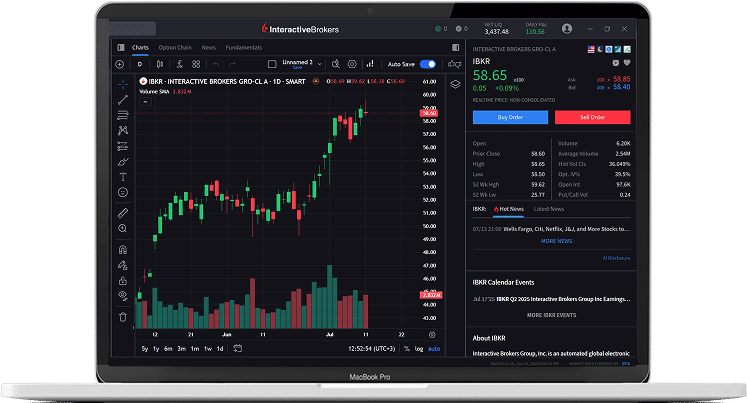Set chart range to 5y
The image size is (748, 403).
[x=145, y=349]
